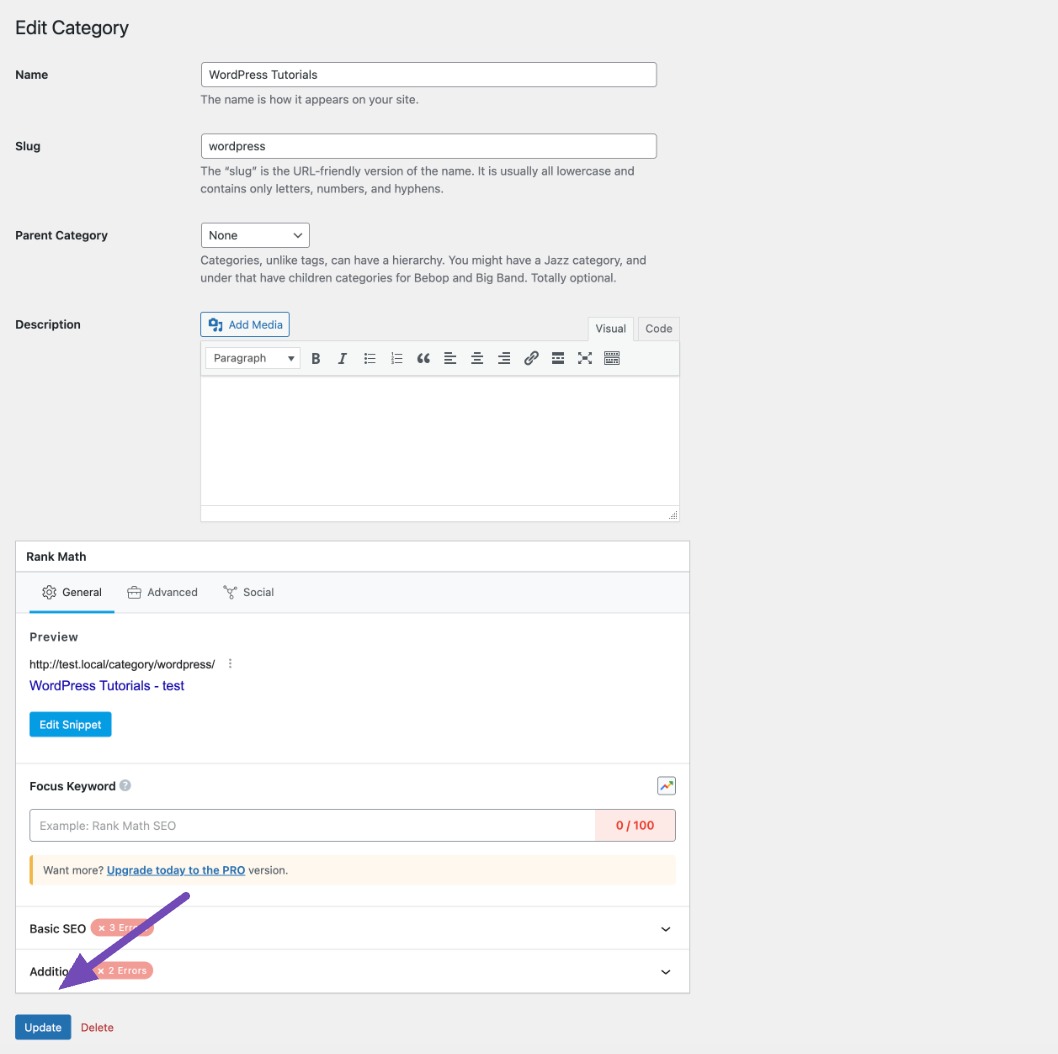Insert a numbered list
Screen dimensions: 1058x1054
point(396,358)
